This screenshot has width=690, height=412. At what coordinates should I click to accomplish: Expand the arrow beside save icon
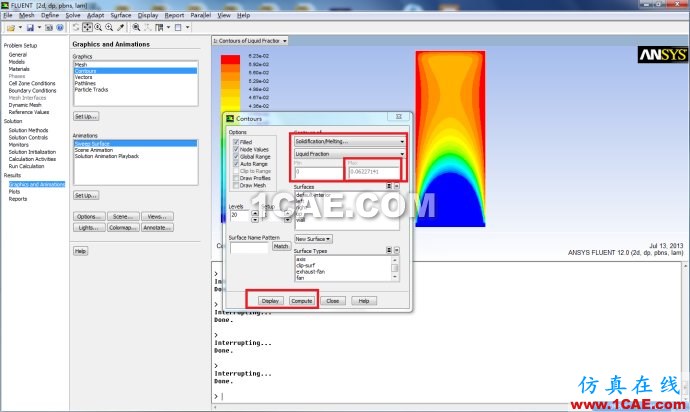tap(39, 28)
